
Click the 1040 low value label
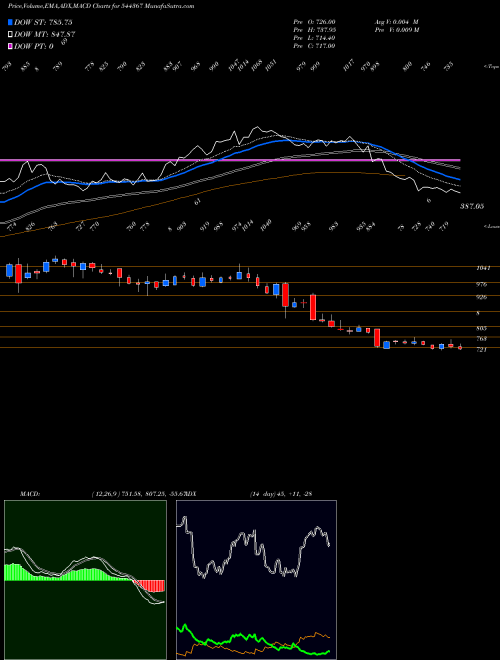tap(266, 225)
